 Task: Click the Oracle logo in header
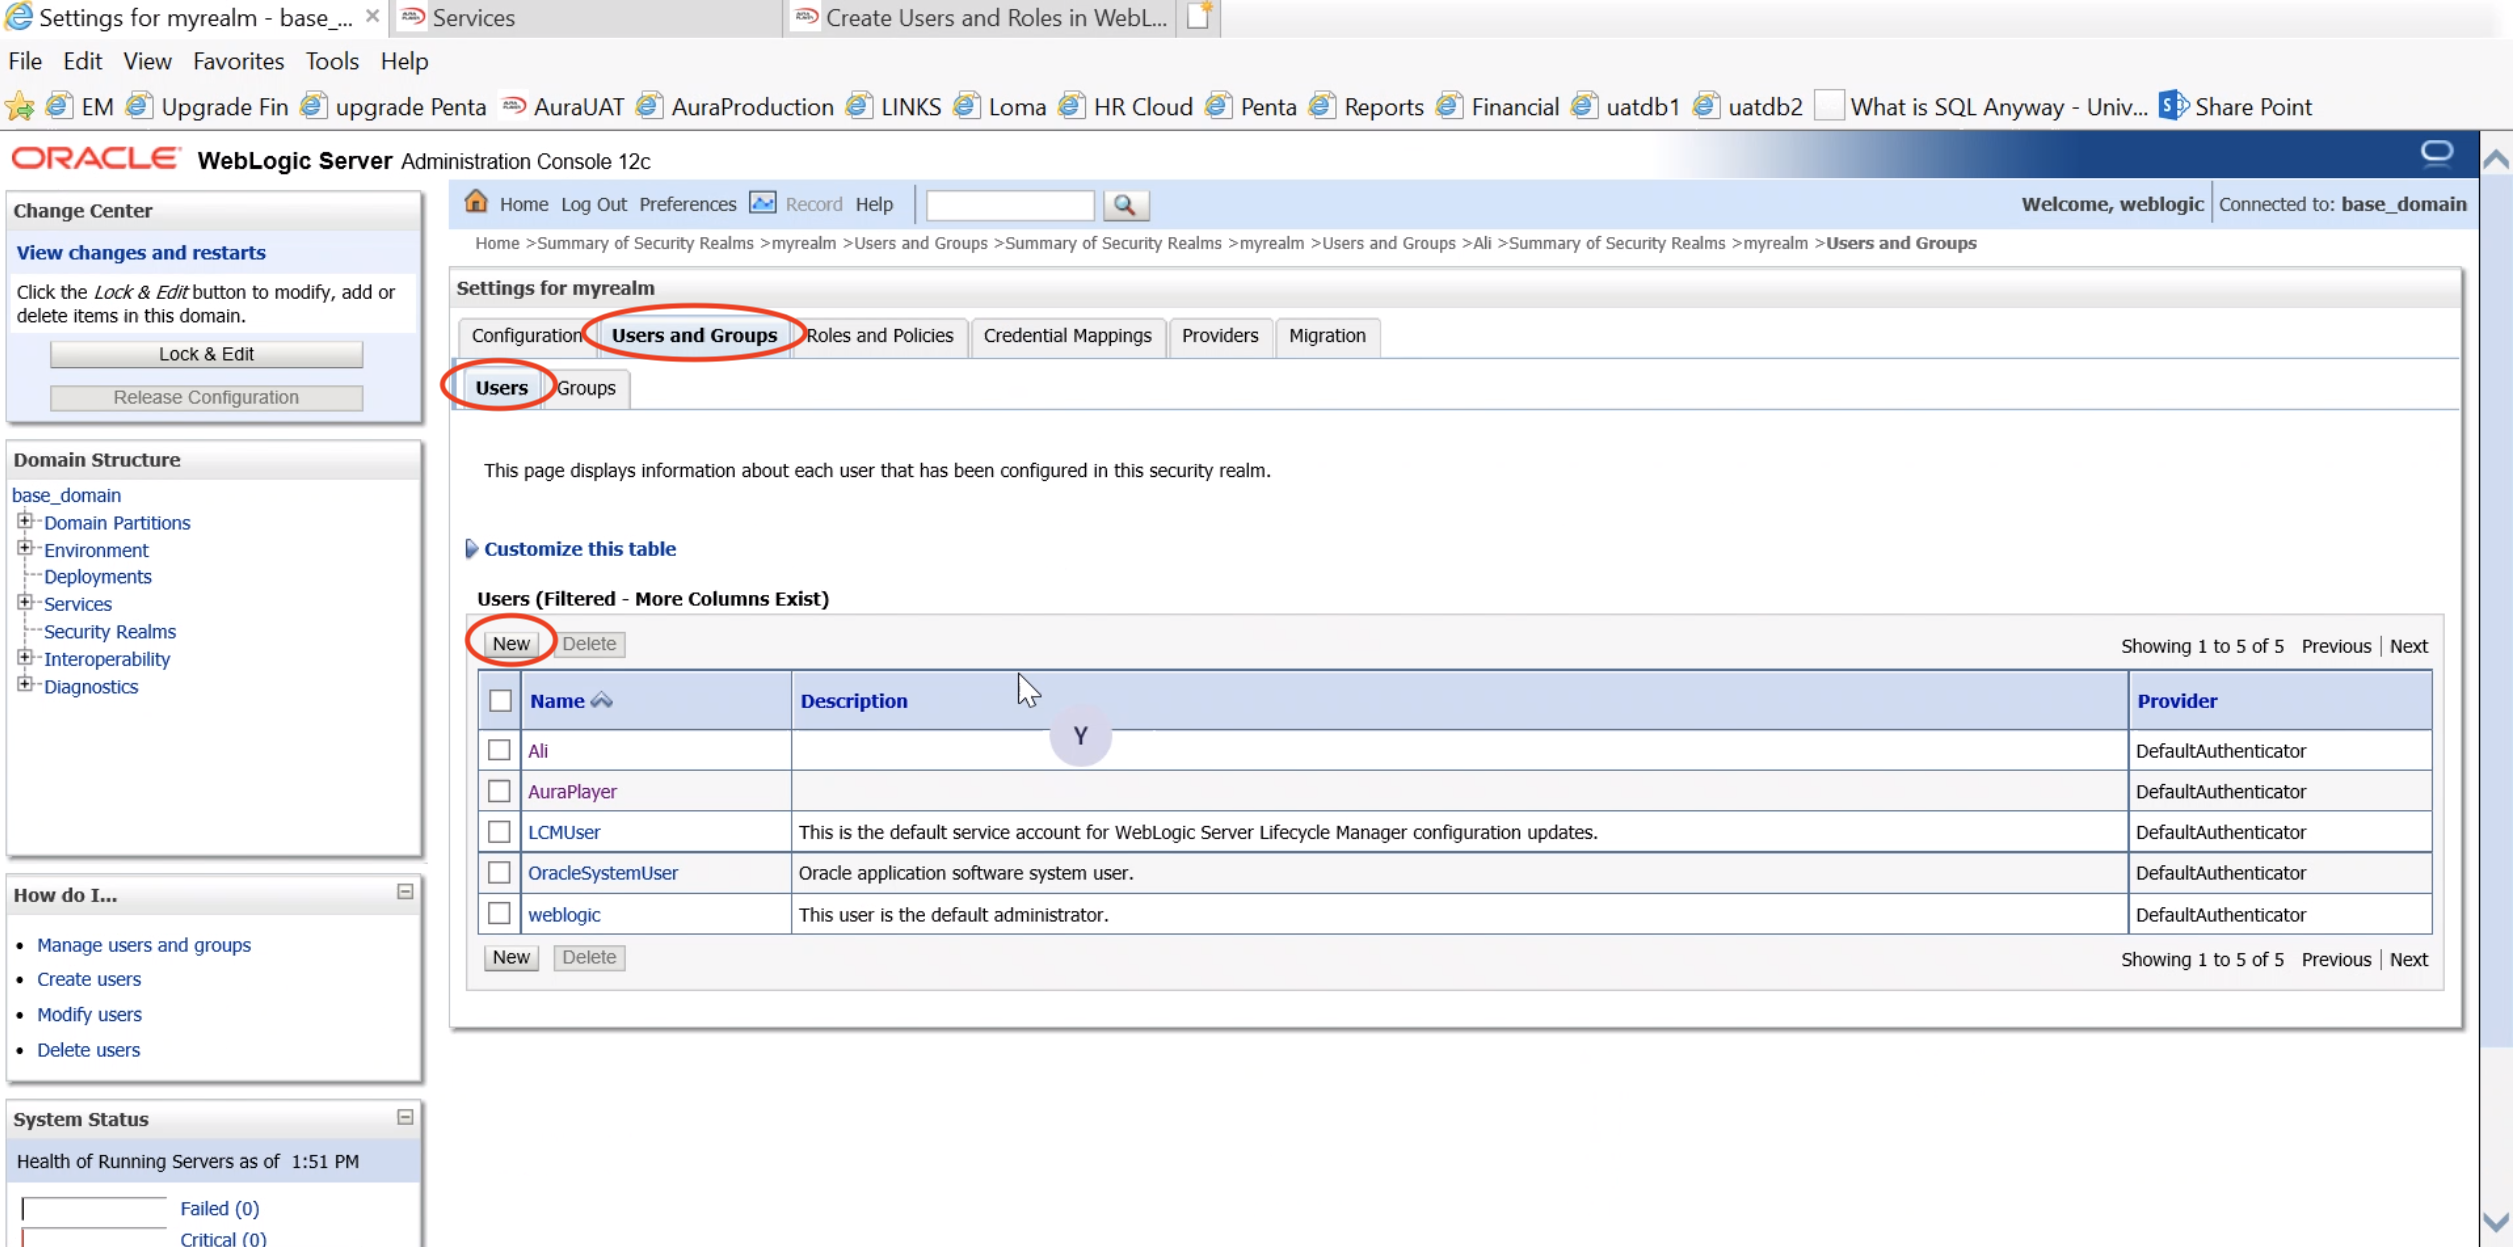(96, 160)
